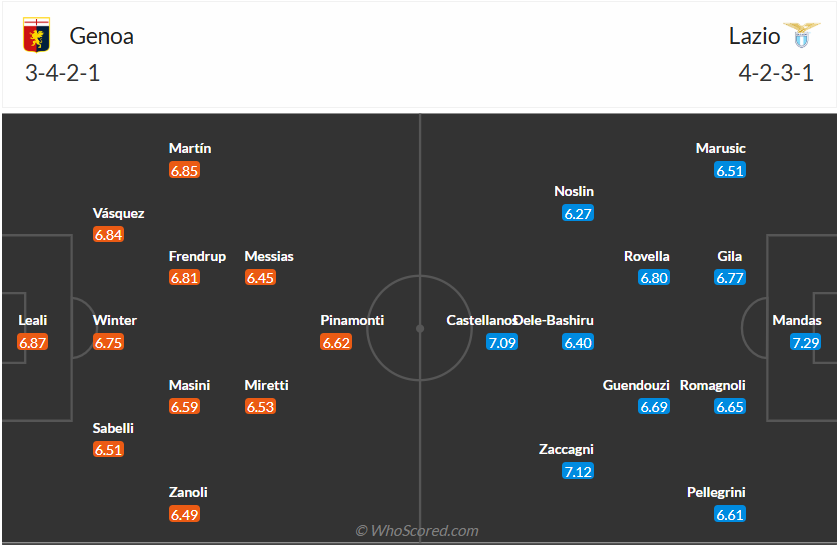Open the Genoa team name link
The height and width of the screenshot is (545, 839).
(101, 36)
